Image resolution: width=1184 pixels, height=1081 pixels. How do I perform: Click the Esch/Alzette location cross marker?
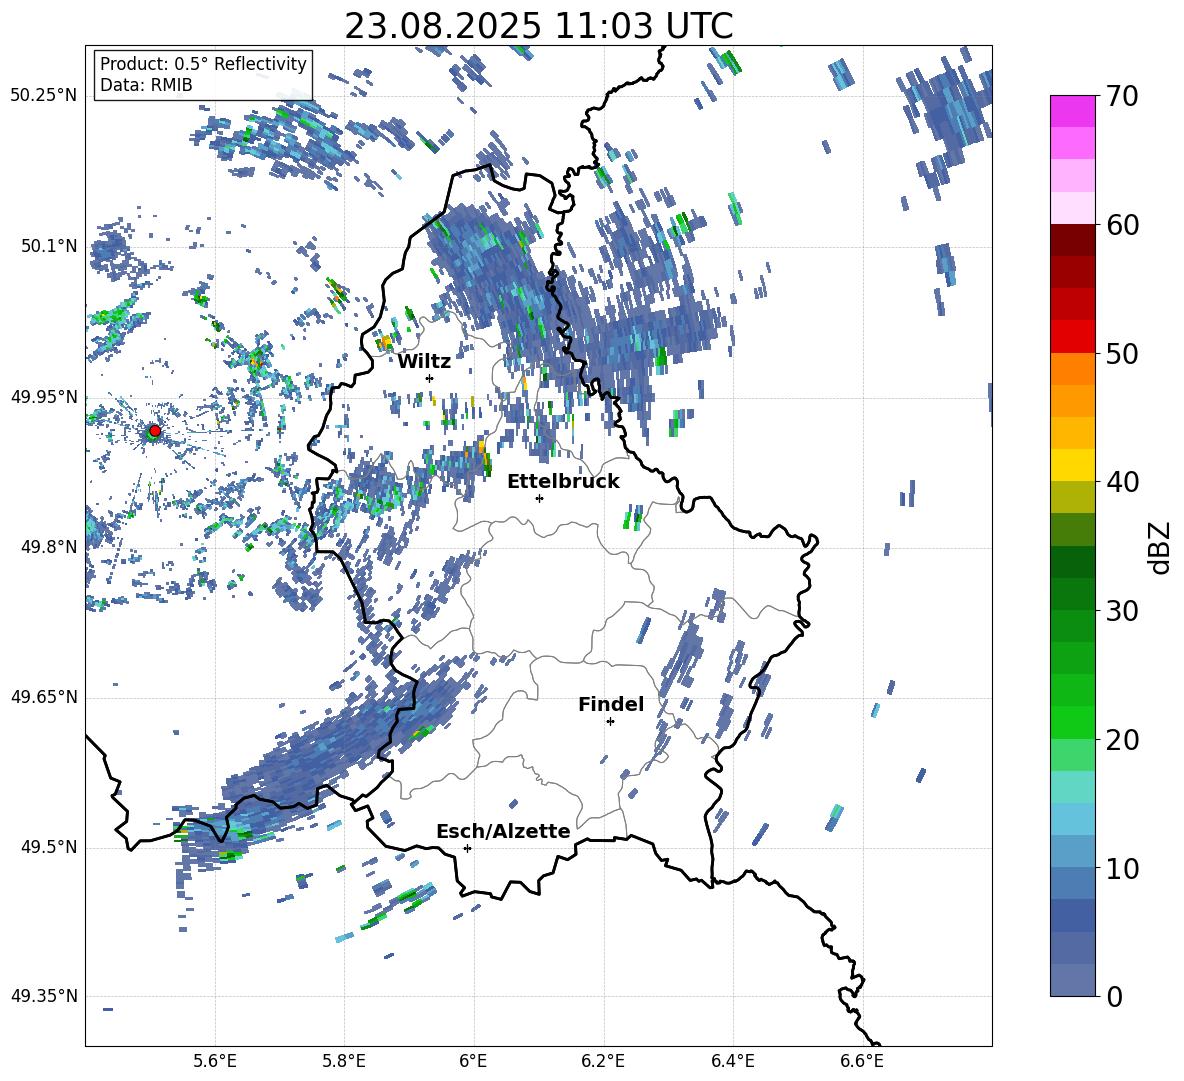point(467,848)
